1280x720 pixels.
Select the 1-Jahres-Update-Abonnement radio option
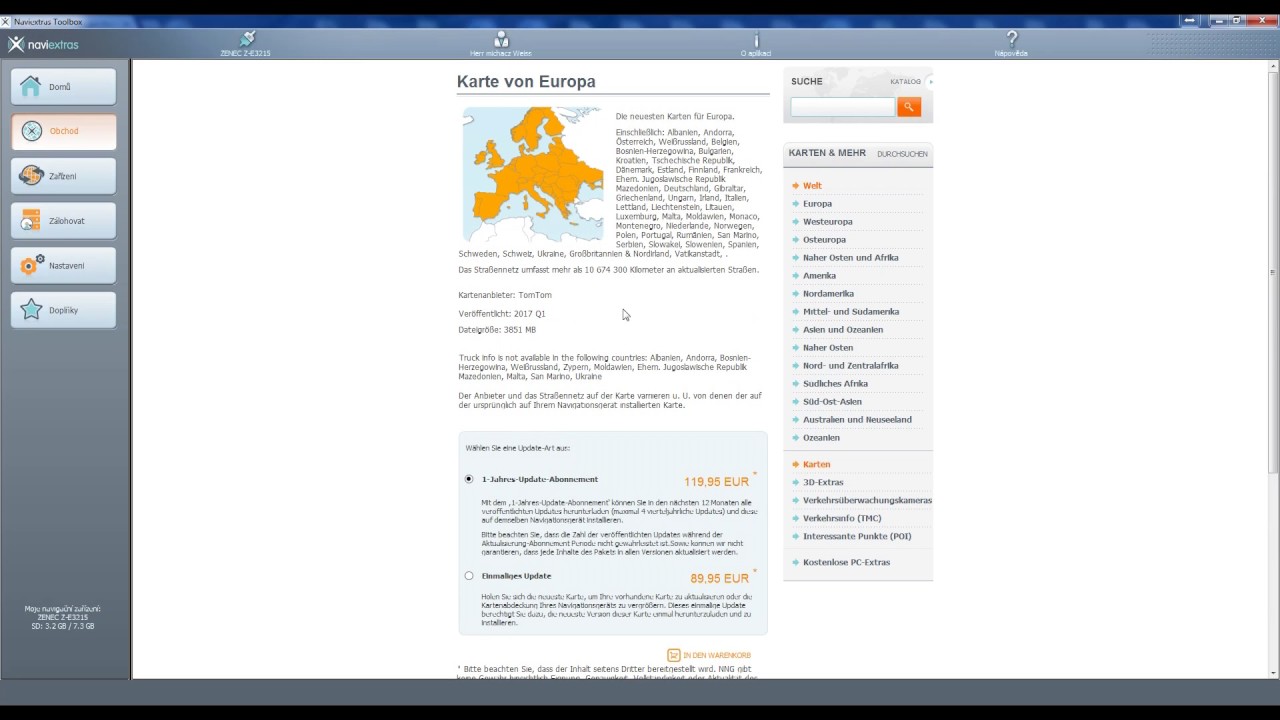point(469,479)
